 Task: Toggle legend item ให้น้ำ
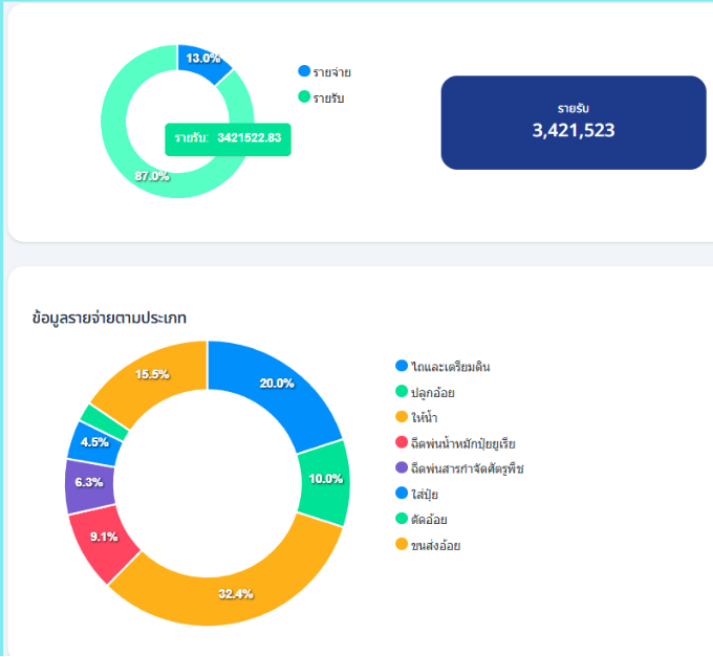(417, 417)
